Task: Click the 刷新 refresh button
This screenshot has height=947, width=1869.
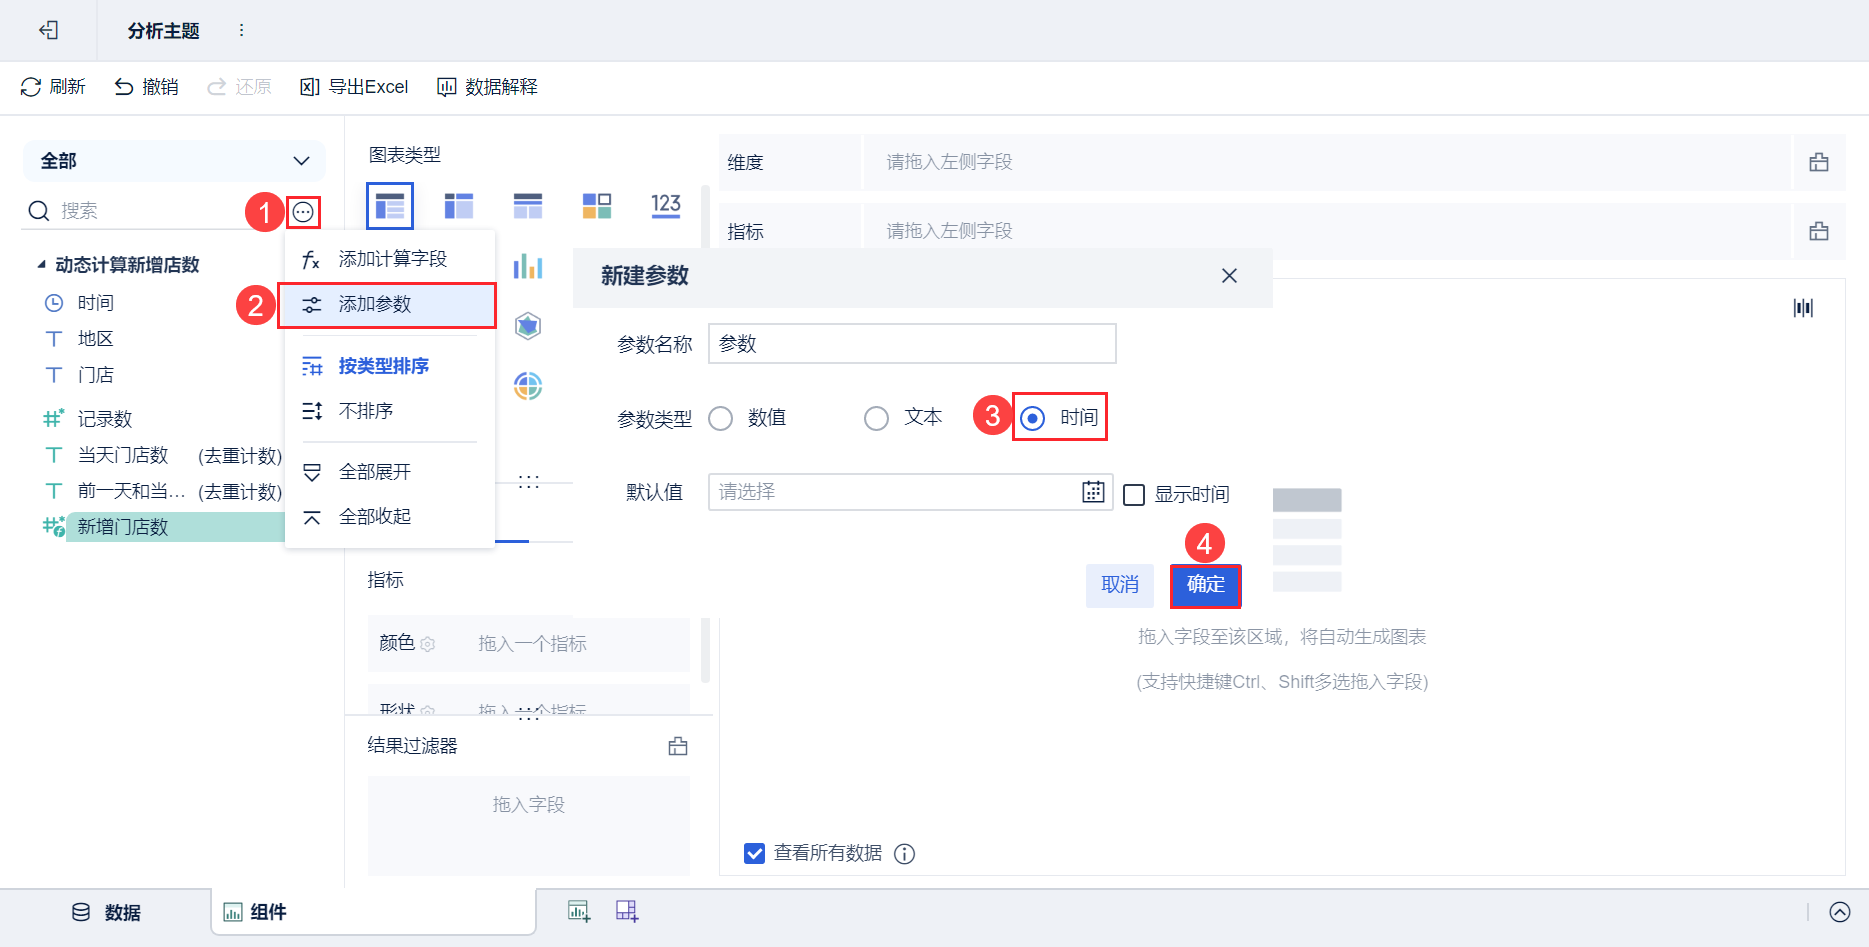Action: tap(53, 87)
